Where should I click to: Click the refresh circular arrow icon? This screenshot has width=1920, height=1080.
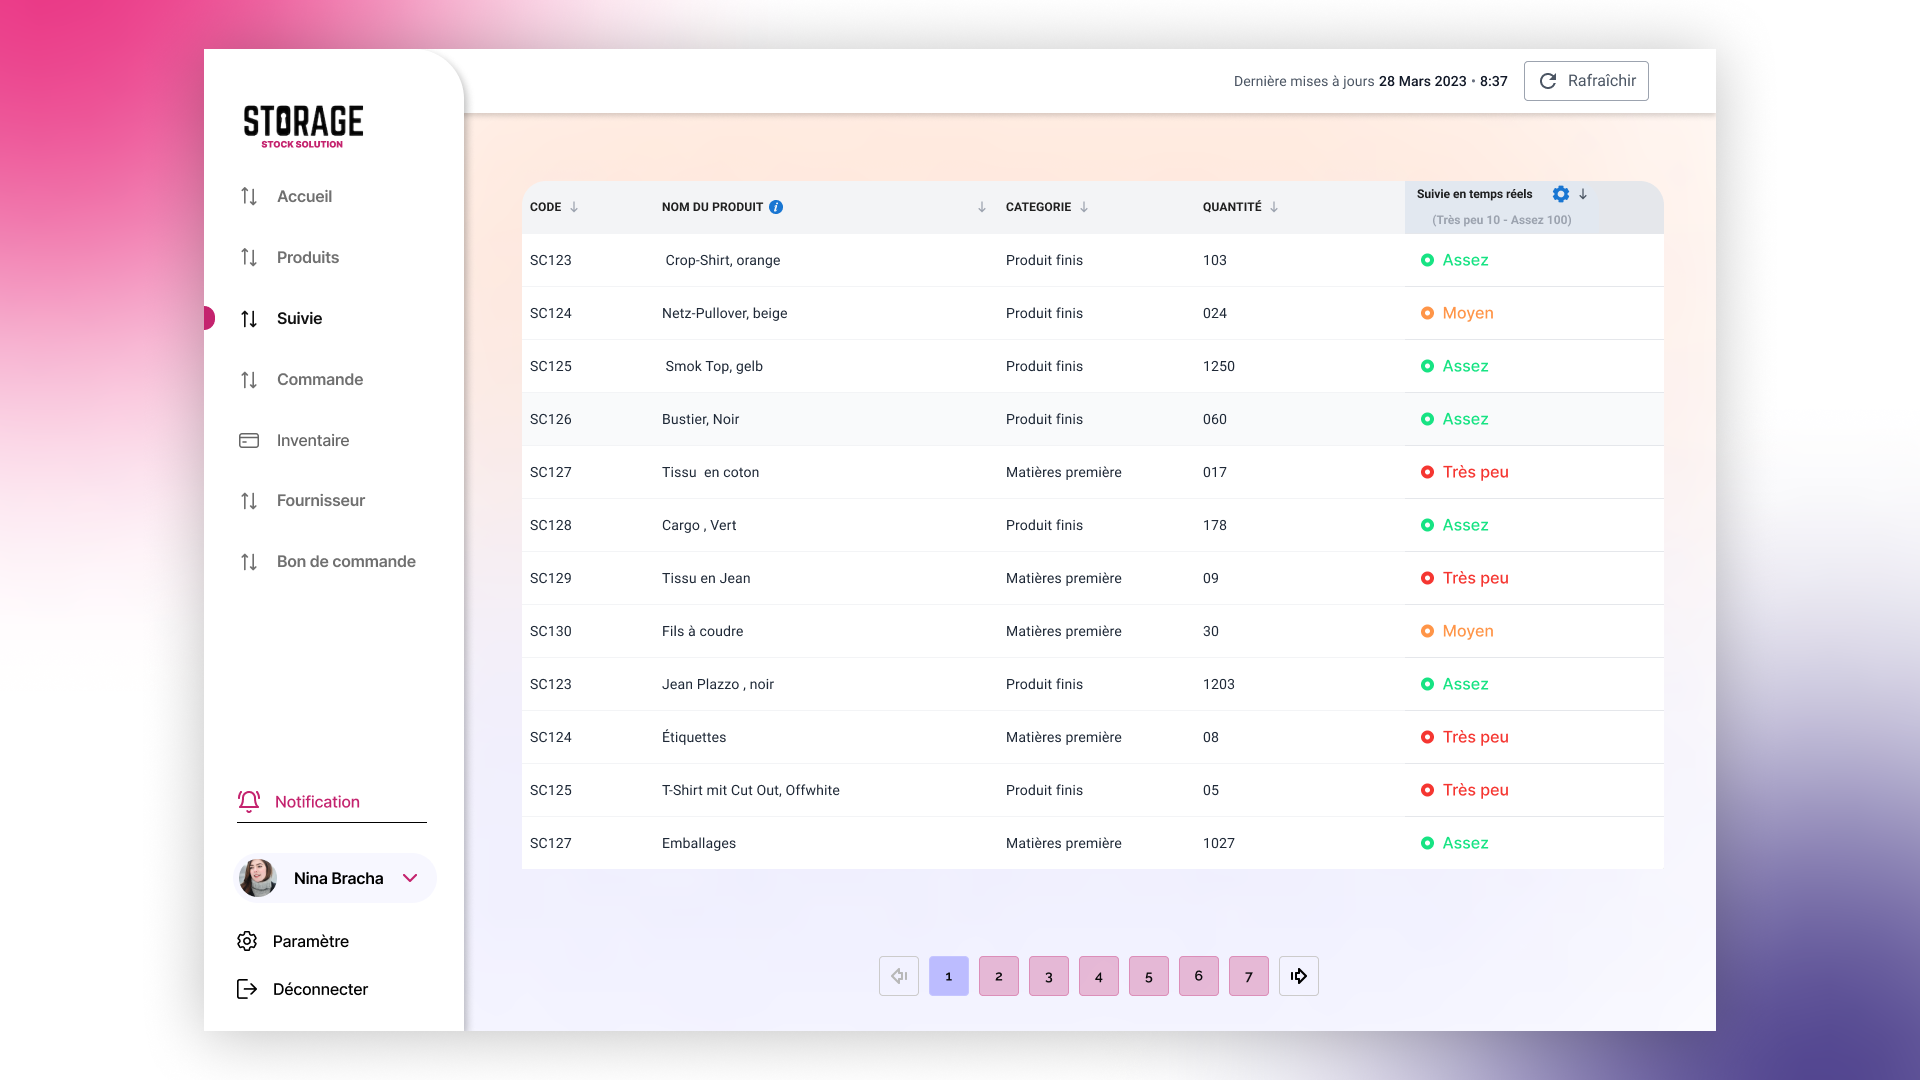[1548, 81]
